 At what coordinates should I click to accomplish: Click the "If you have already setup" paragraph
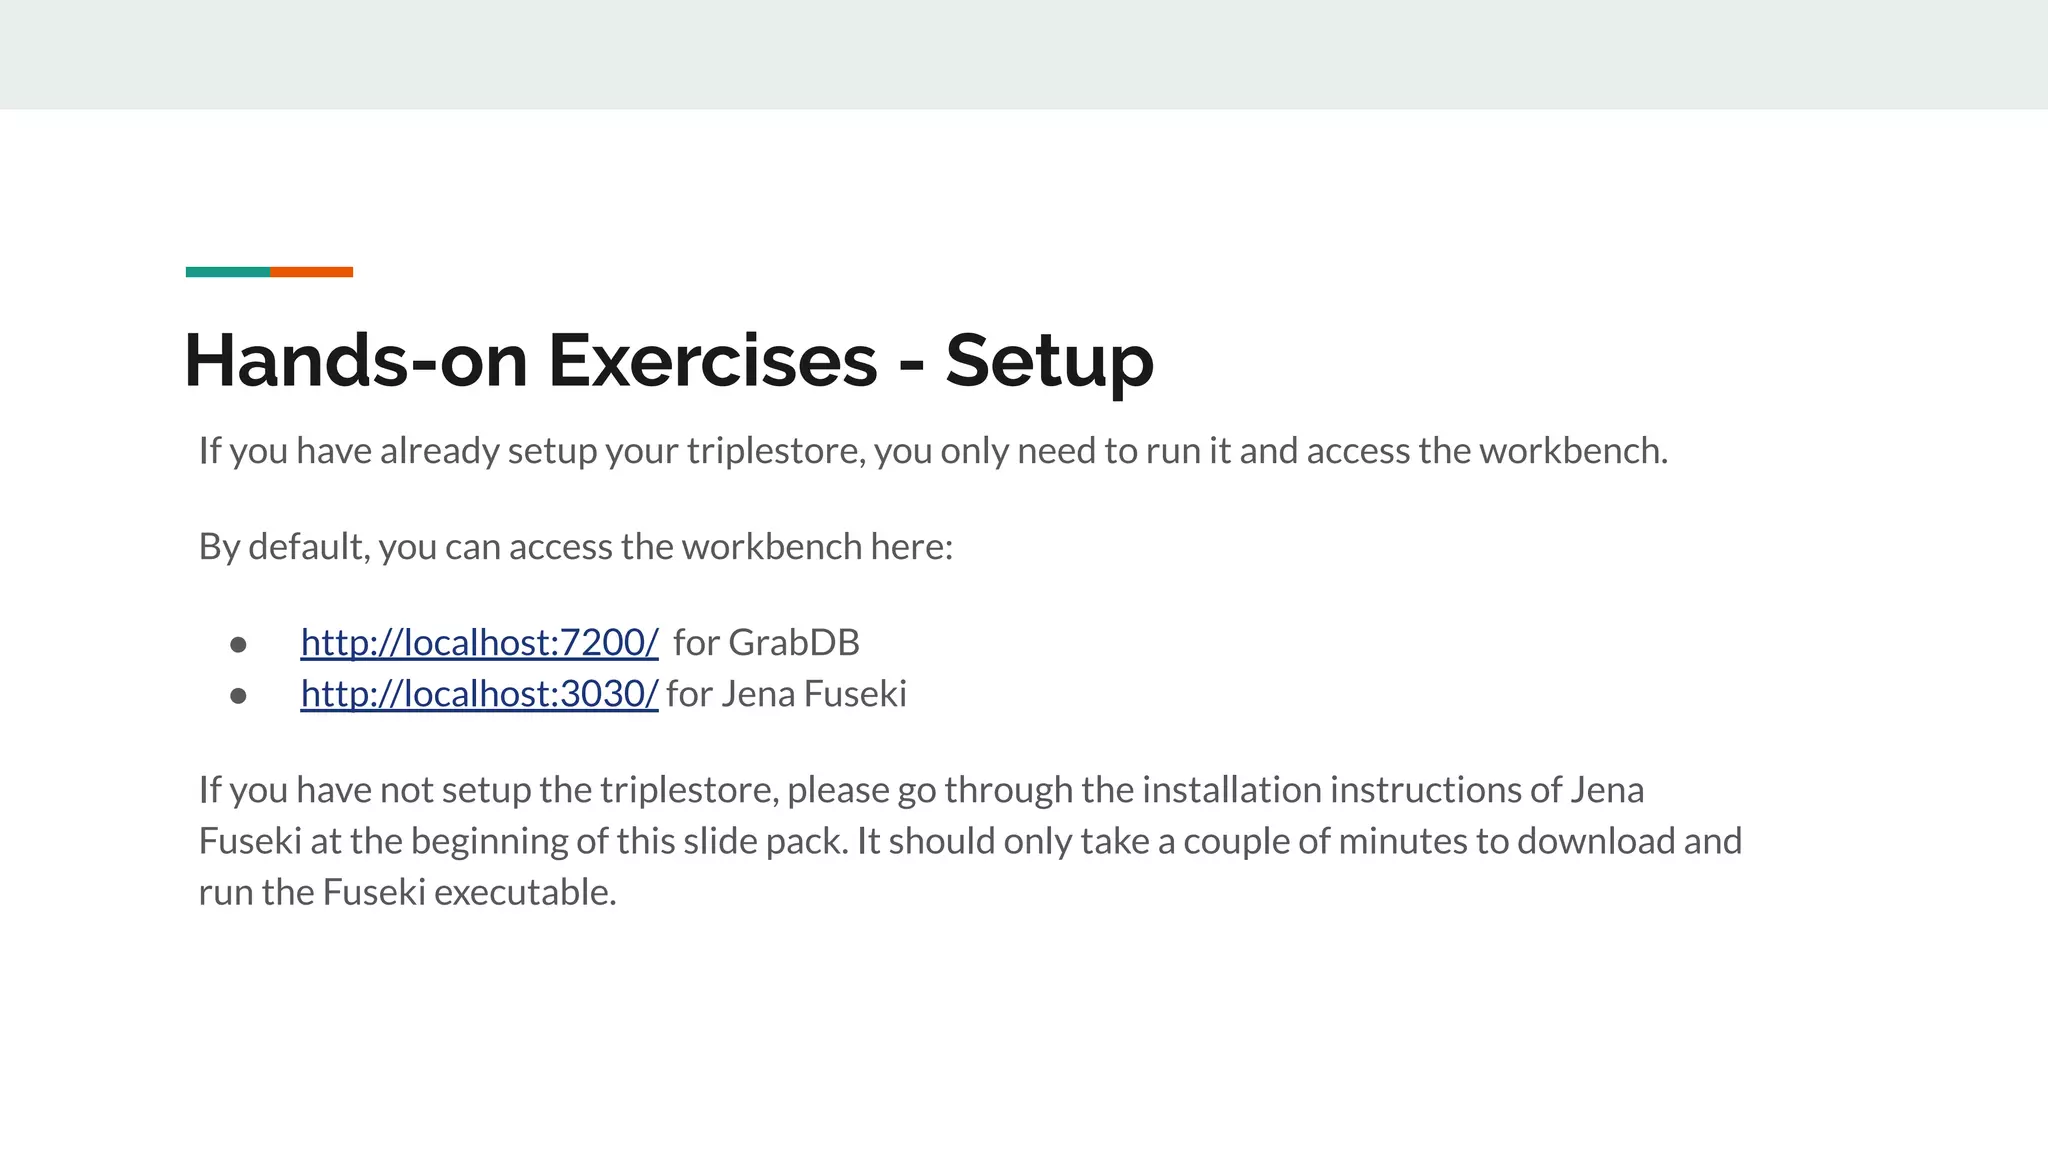(500, 451)
